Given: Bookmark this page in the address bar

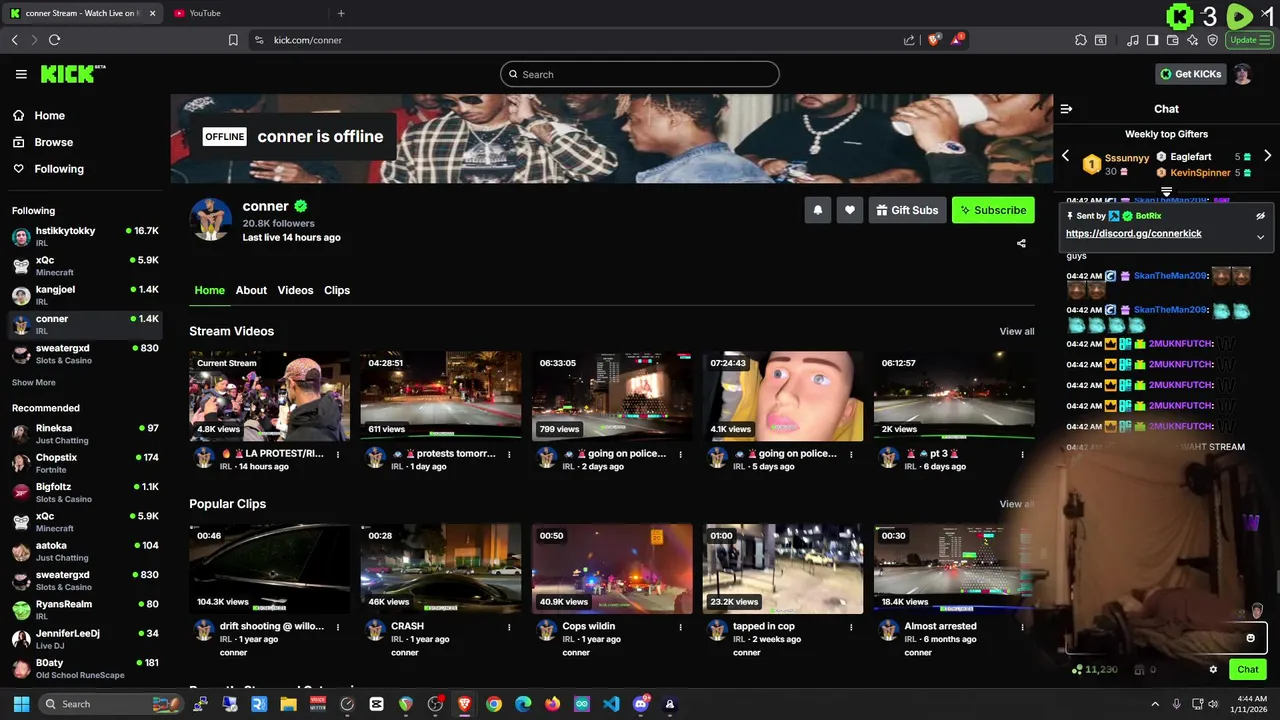Looking at the screenshot, I should click(233, 40).
